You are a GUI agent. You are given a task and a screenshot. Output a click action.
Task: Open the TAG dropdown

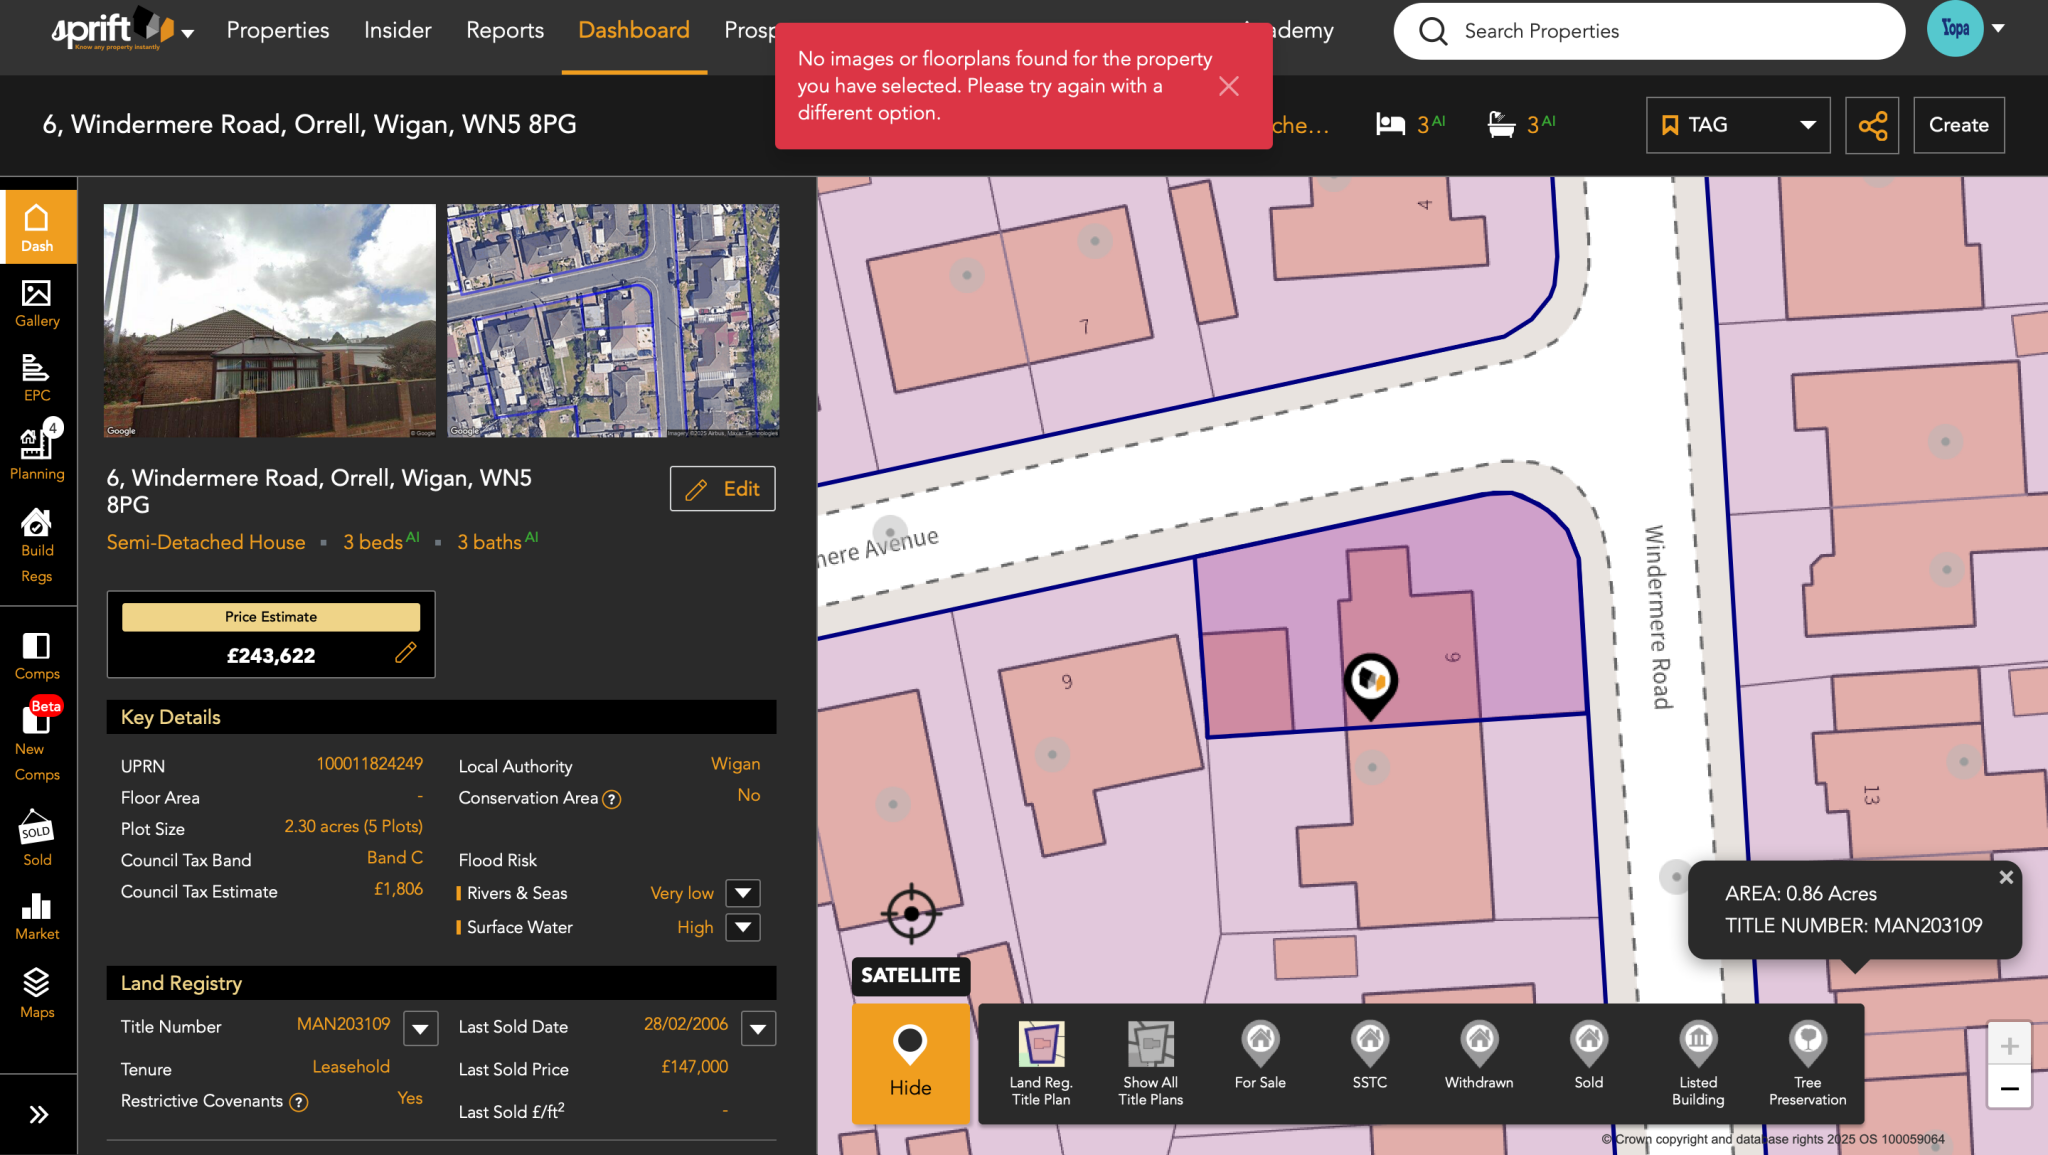pyautogui.click(x=1738, y=125)
